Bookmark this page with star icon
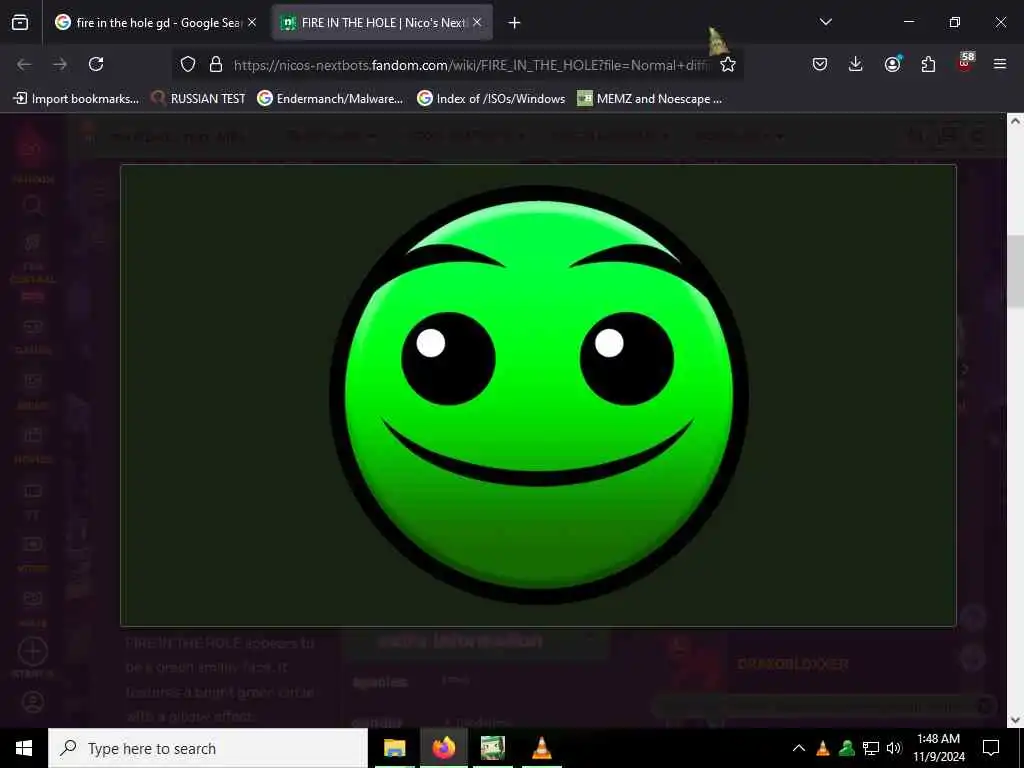 [728, 65]
